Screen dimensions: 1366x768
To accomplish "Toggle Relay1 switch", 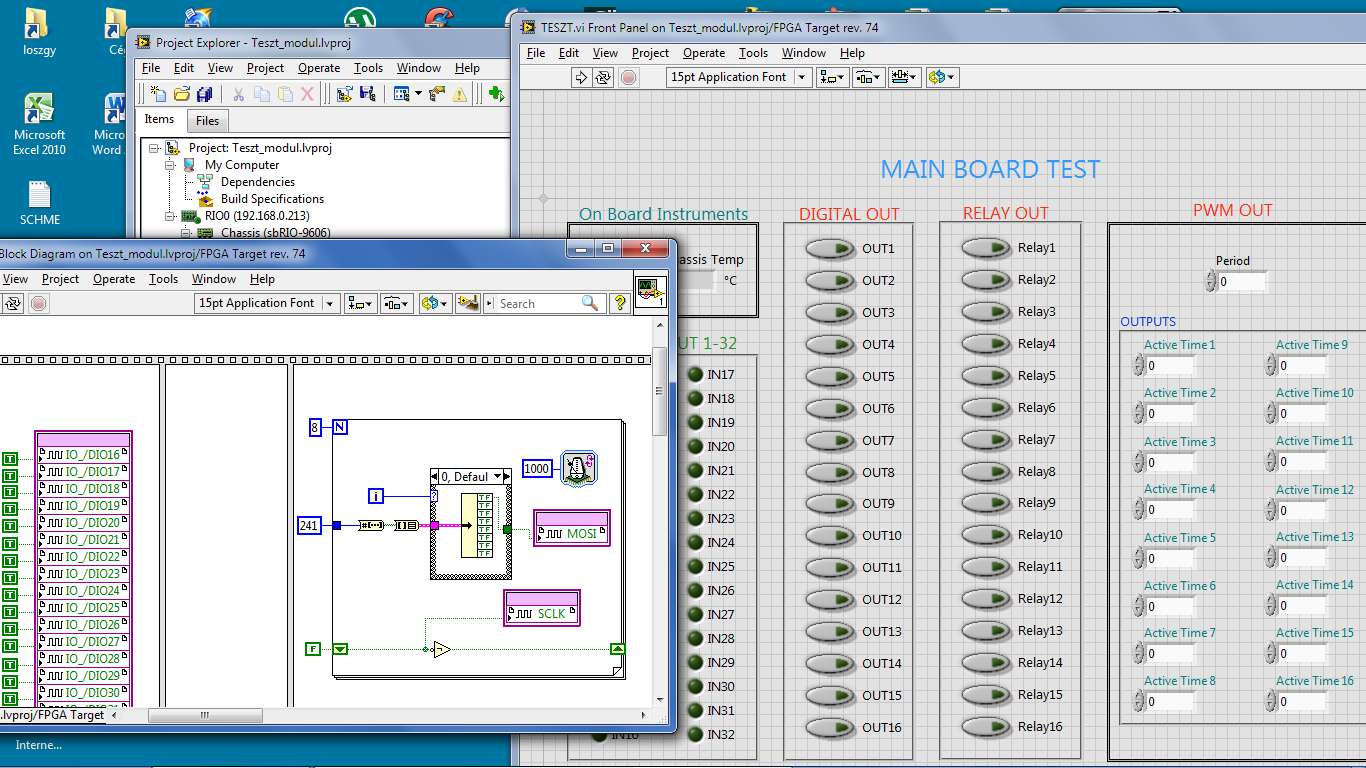I will tap(985, 247).
